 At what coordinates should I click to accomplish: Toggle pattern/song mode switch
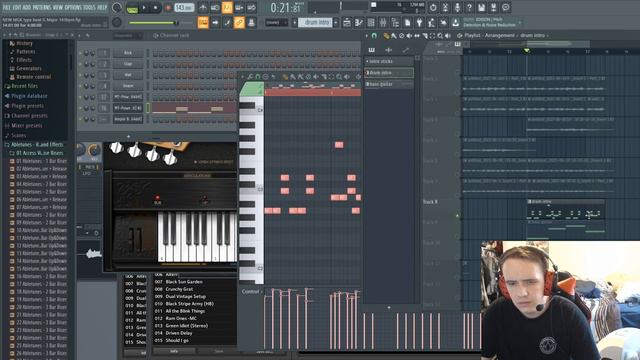(132, 8)
